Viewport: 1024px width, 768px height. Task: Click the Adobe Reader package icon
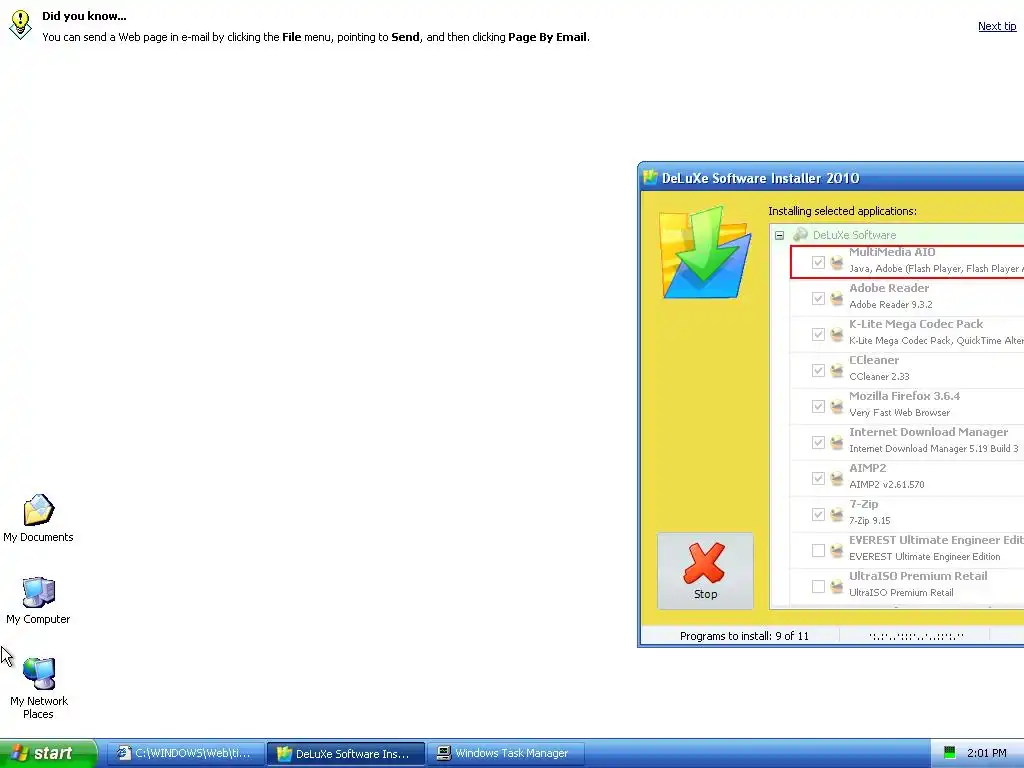coord(837,298)
